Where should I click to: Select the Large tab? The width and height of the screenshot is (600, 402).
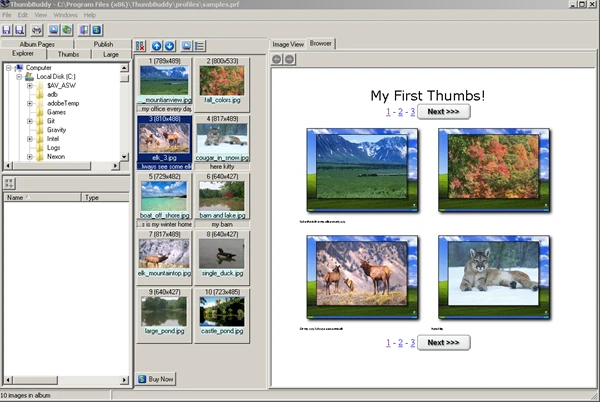[111, 54]
